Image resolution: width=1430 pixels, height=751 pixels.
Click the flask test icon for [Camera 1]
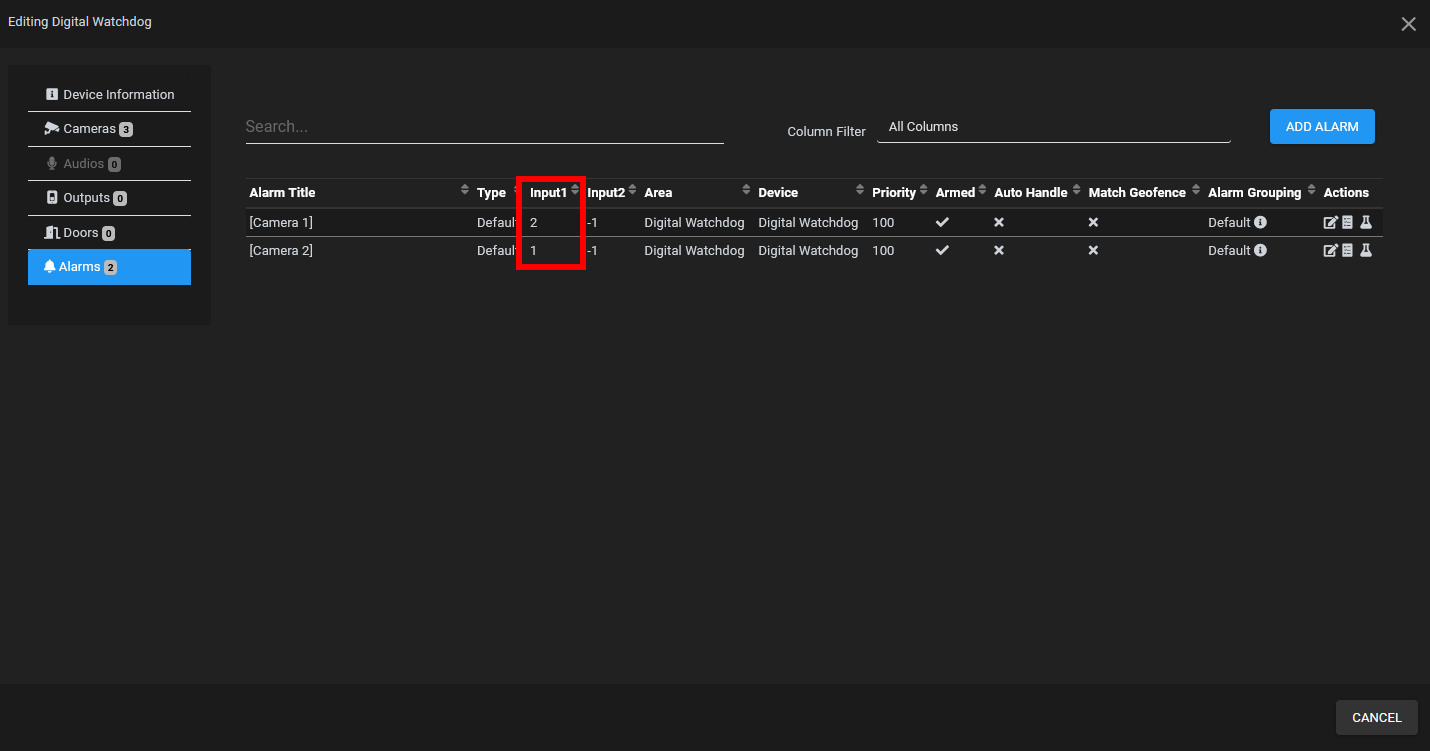pos(1366,222)
